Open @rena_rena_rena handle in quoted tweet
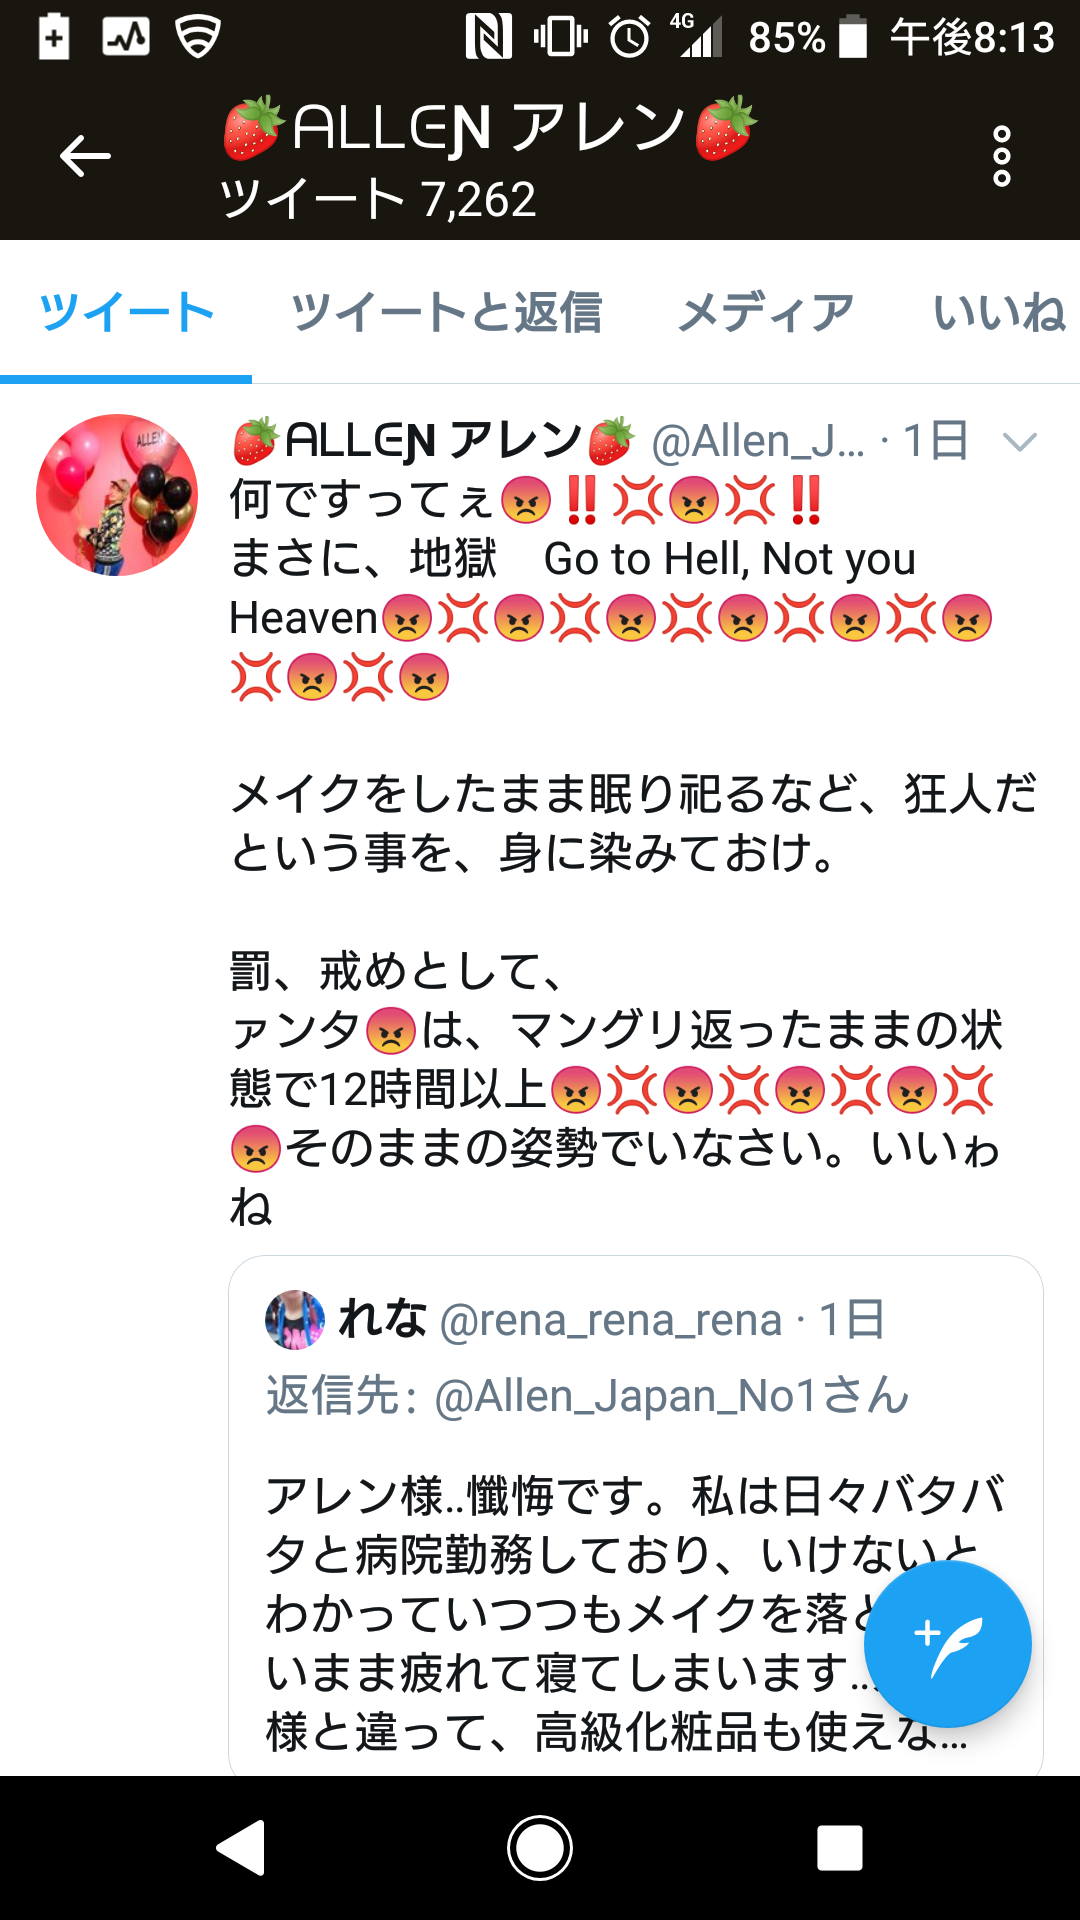The height and width of the screenshot is (1920, 1080). [x=611, y=1320]
